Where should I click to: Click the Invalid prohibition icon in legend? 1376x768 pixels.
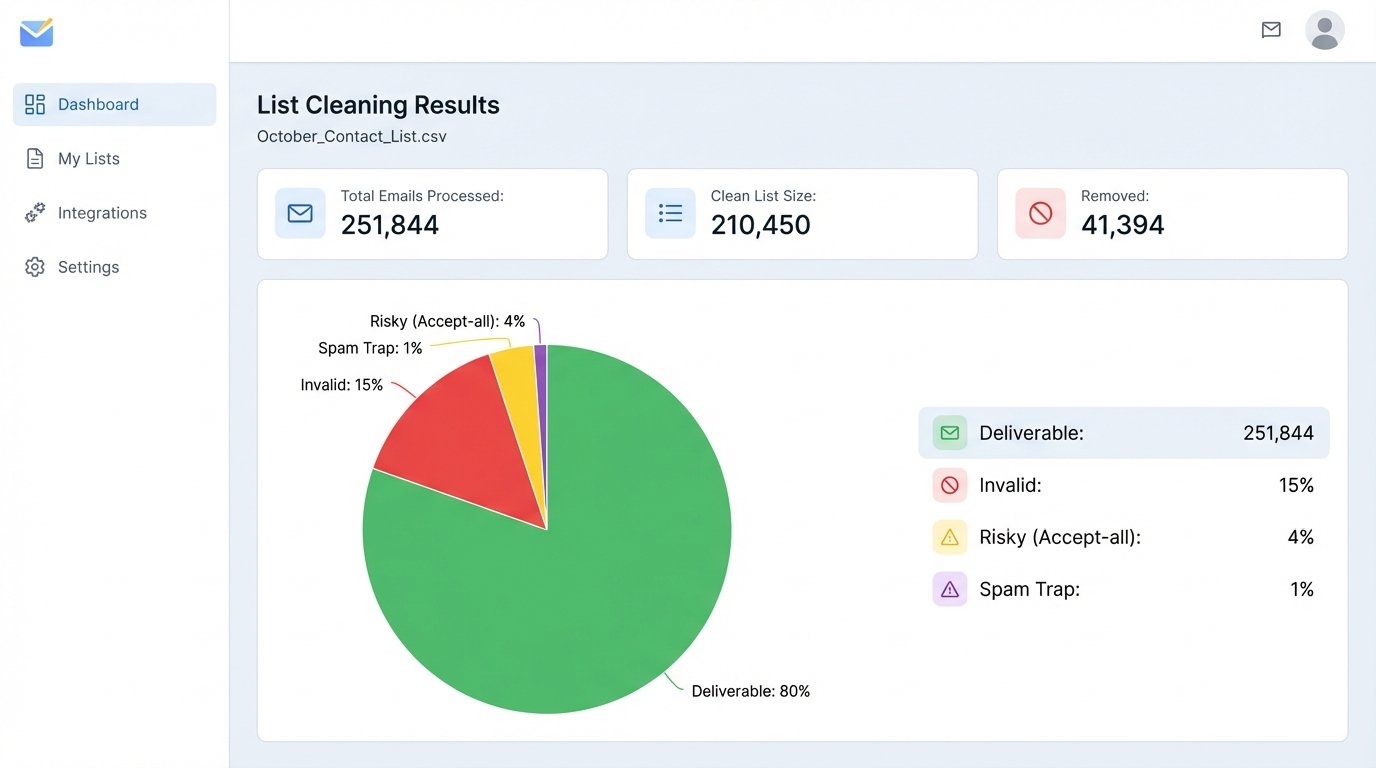[x=948, y=484]
